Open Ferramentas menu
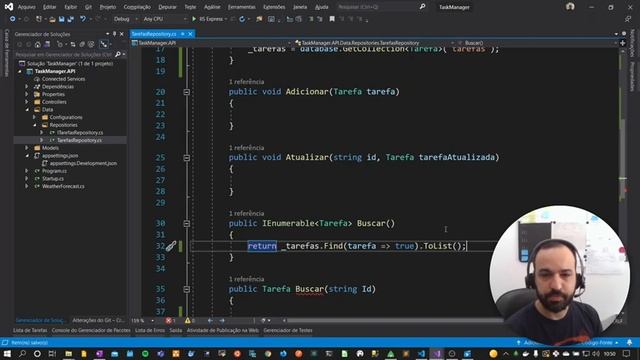 (x=242, y=7)
